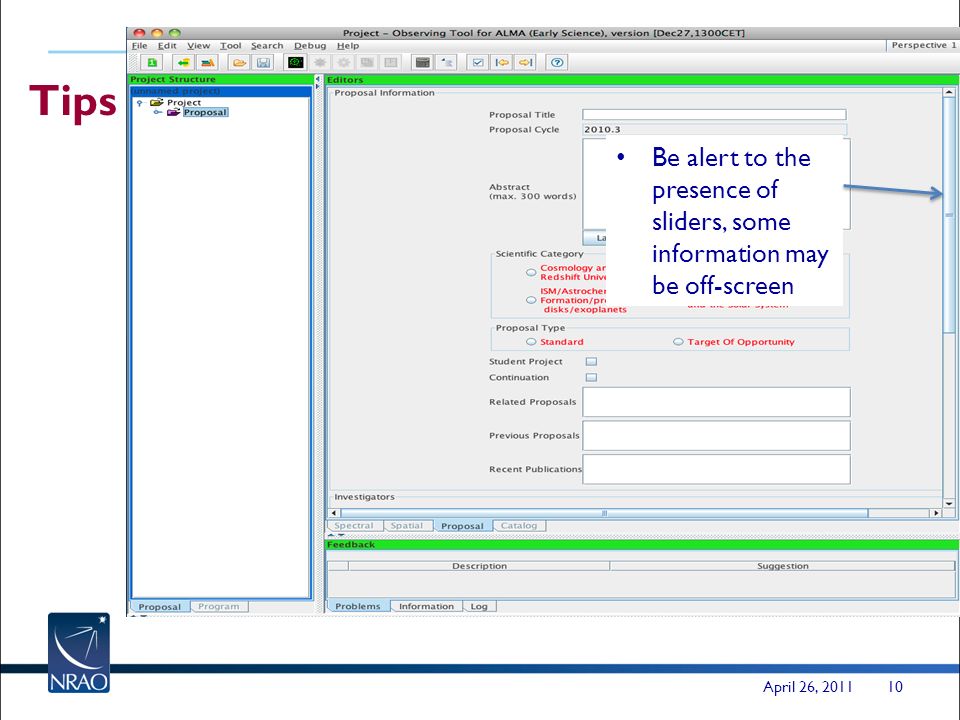Click the Description column header

[x=479, y=566]
